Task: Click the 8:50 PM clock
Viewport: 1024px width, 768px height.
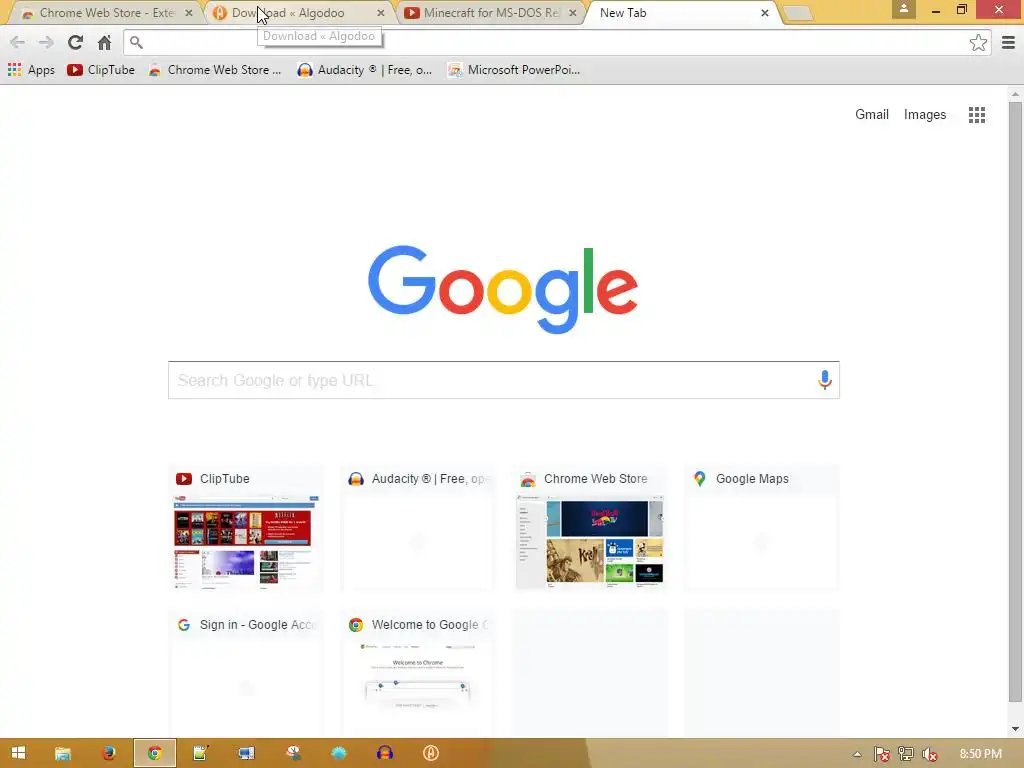Action: pyautogui.click(x=980, y=754)
